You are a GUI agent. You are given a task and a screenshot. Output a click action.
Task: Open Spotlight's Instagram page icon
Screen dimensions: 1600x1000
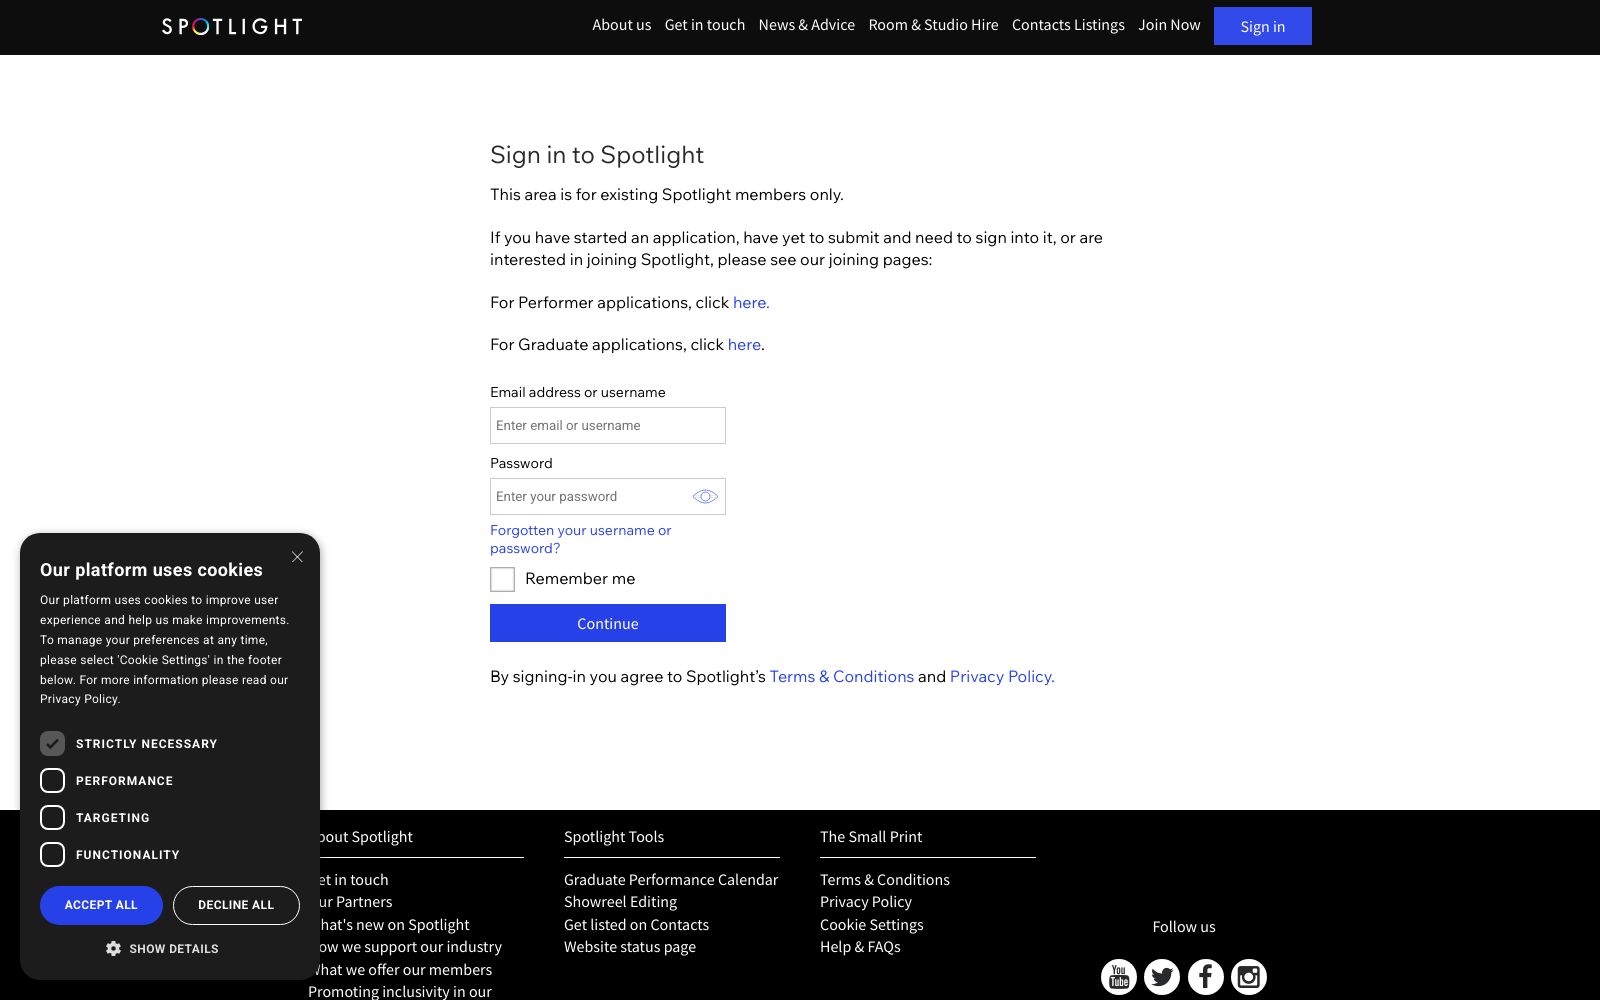[1249, 976]
